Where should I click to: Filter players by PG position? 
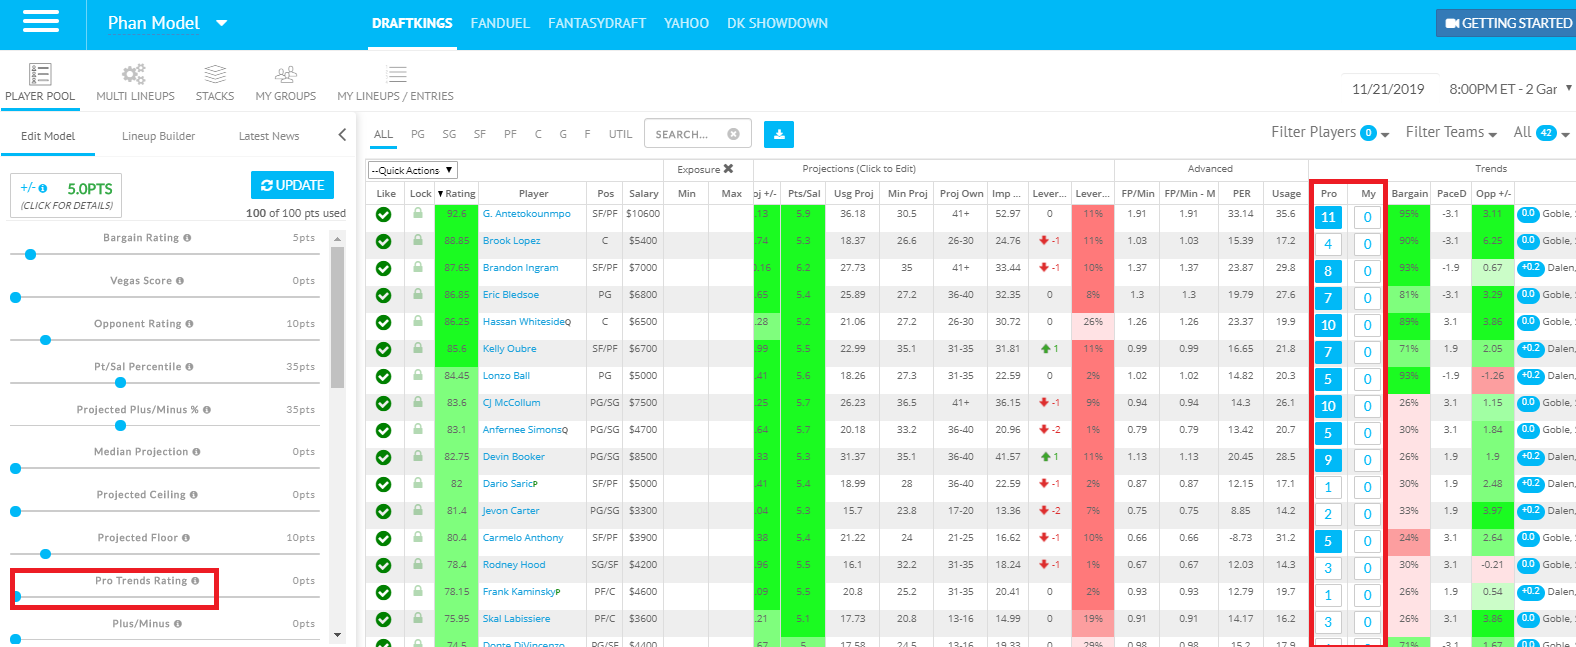coord(418,134)
